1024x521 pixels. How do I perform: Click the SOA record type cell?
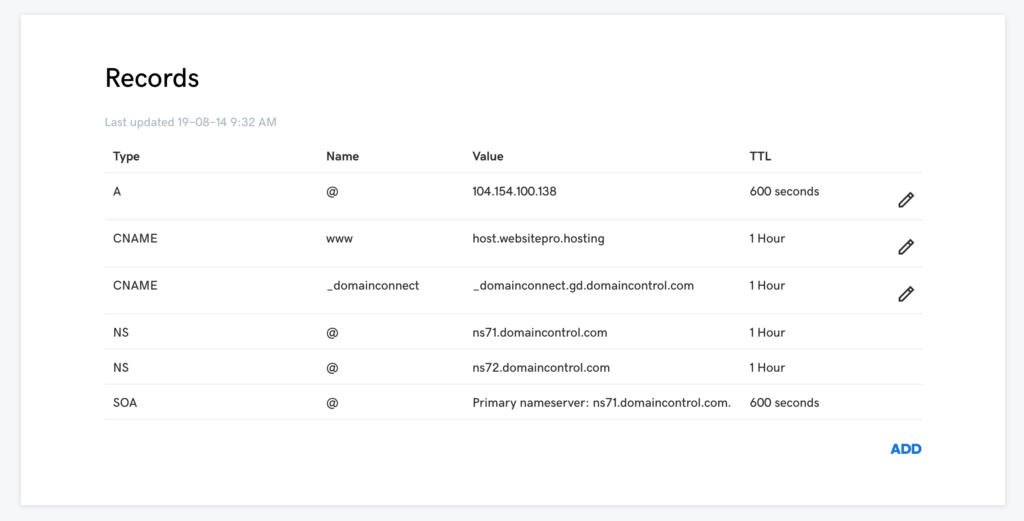(125, 403)
